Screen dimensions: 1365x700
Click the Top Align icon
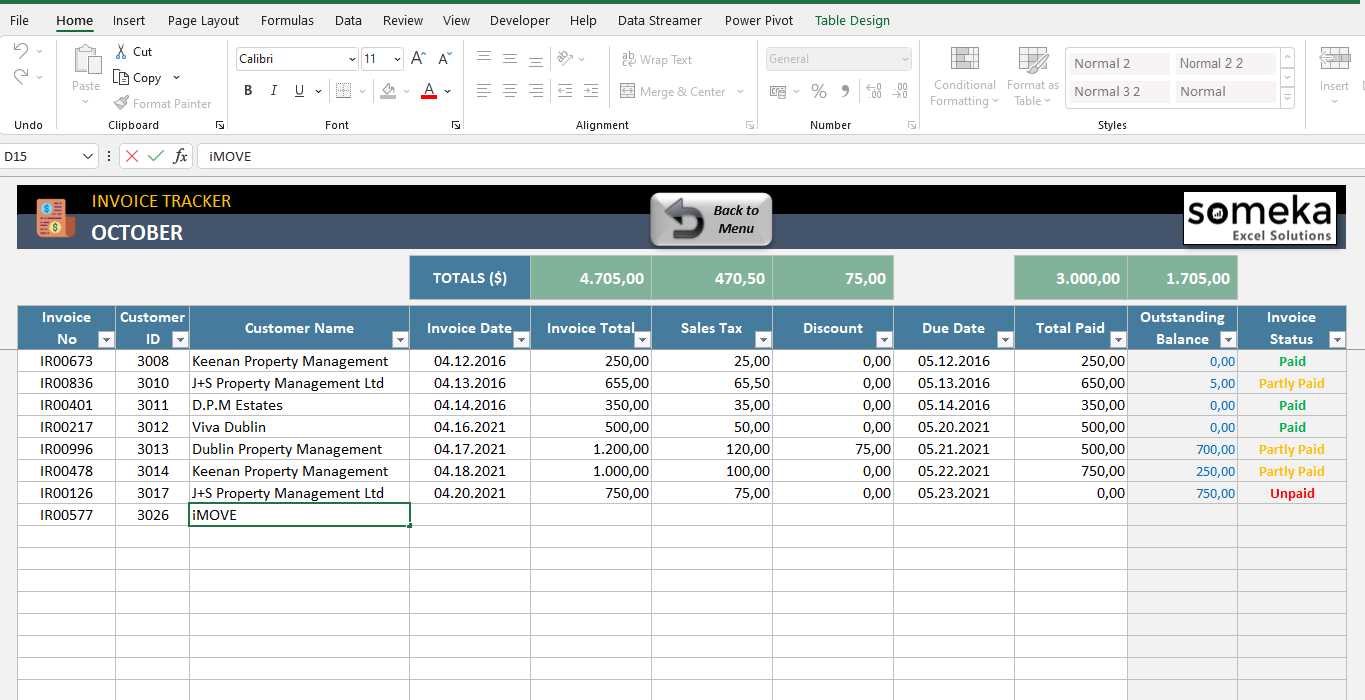tap(484, 59)
